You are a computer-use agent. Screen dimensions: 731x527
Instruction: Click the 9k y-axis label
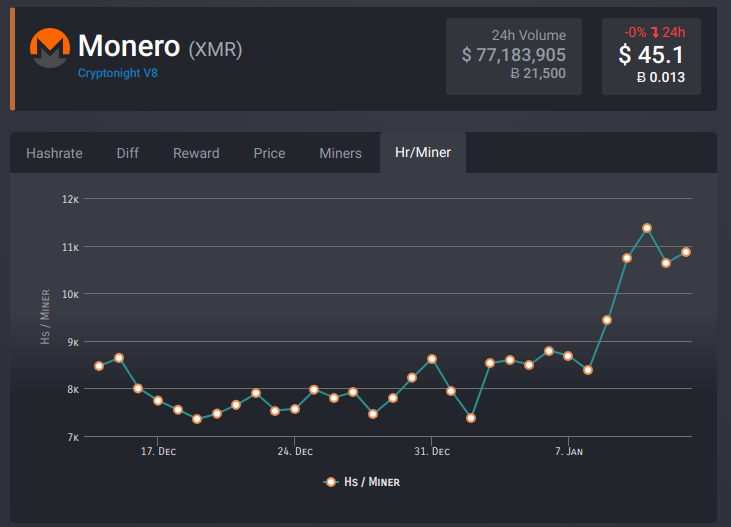(73, 342)
